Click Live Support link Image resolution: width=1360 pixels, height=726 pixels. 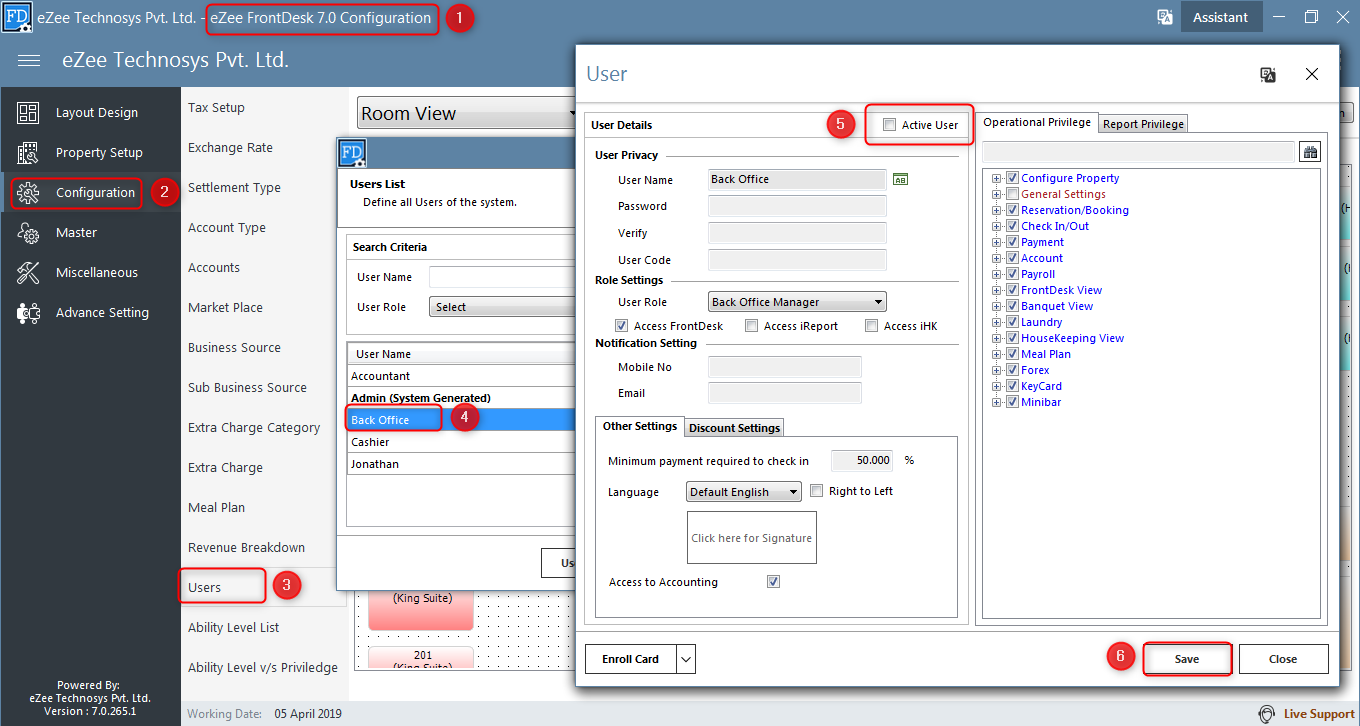(1319, 714)
